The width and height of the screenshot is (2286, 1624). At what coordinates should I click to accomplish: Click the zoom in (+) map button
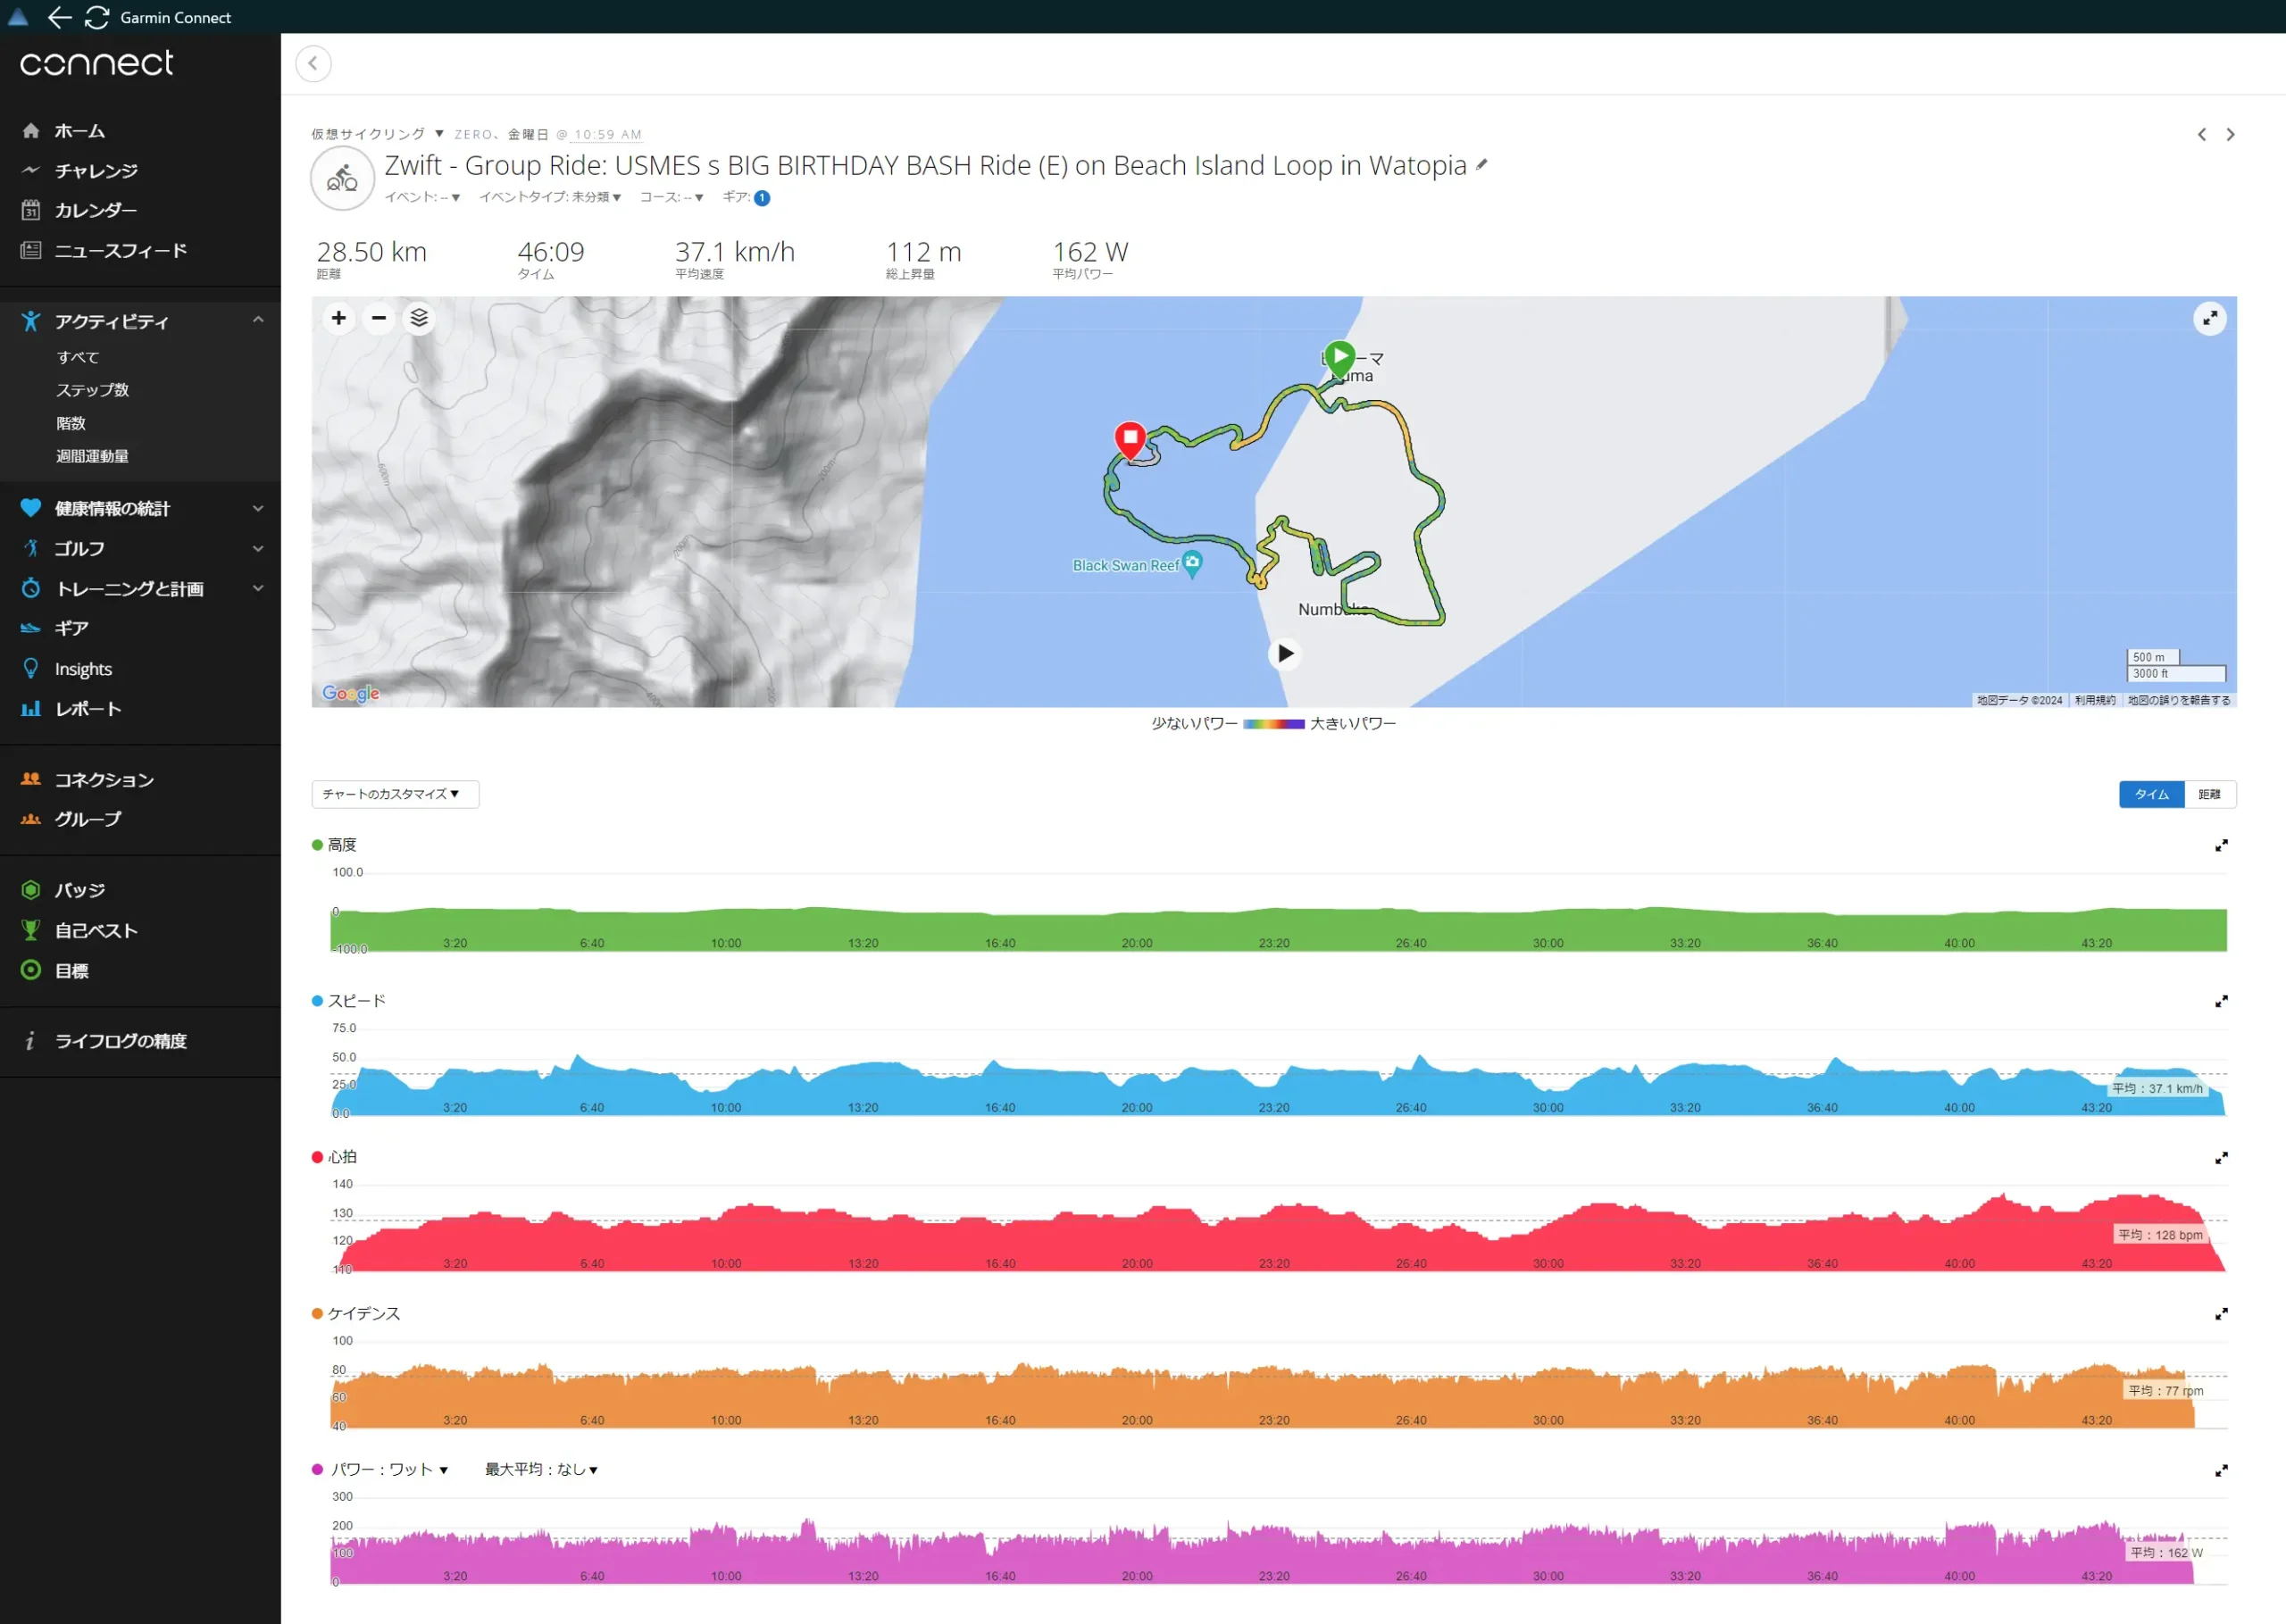coord(339,318)
